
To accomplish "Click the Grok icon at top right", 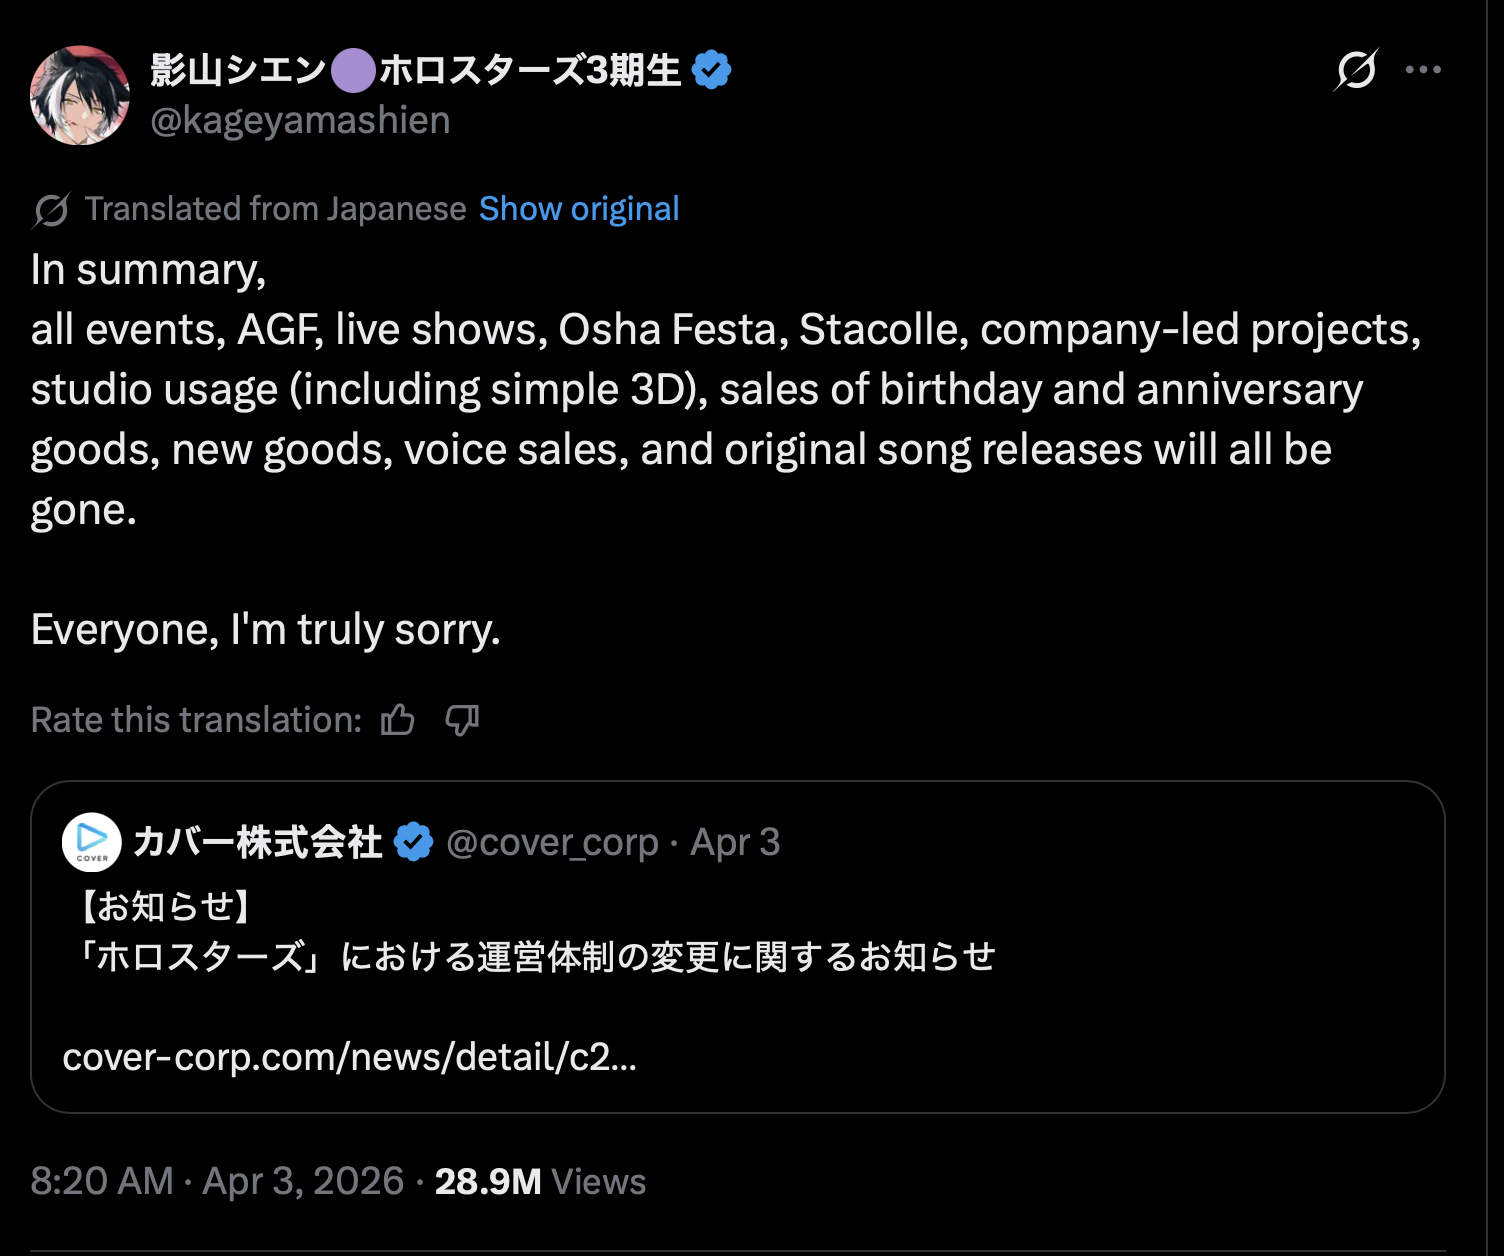I will point(1356,70).
